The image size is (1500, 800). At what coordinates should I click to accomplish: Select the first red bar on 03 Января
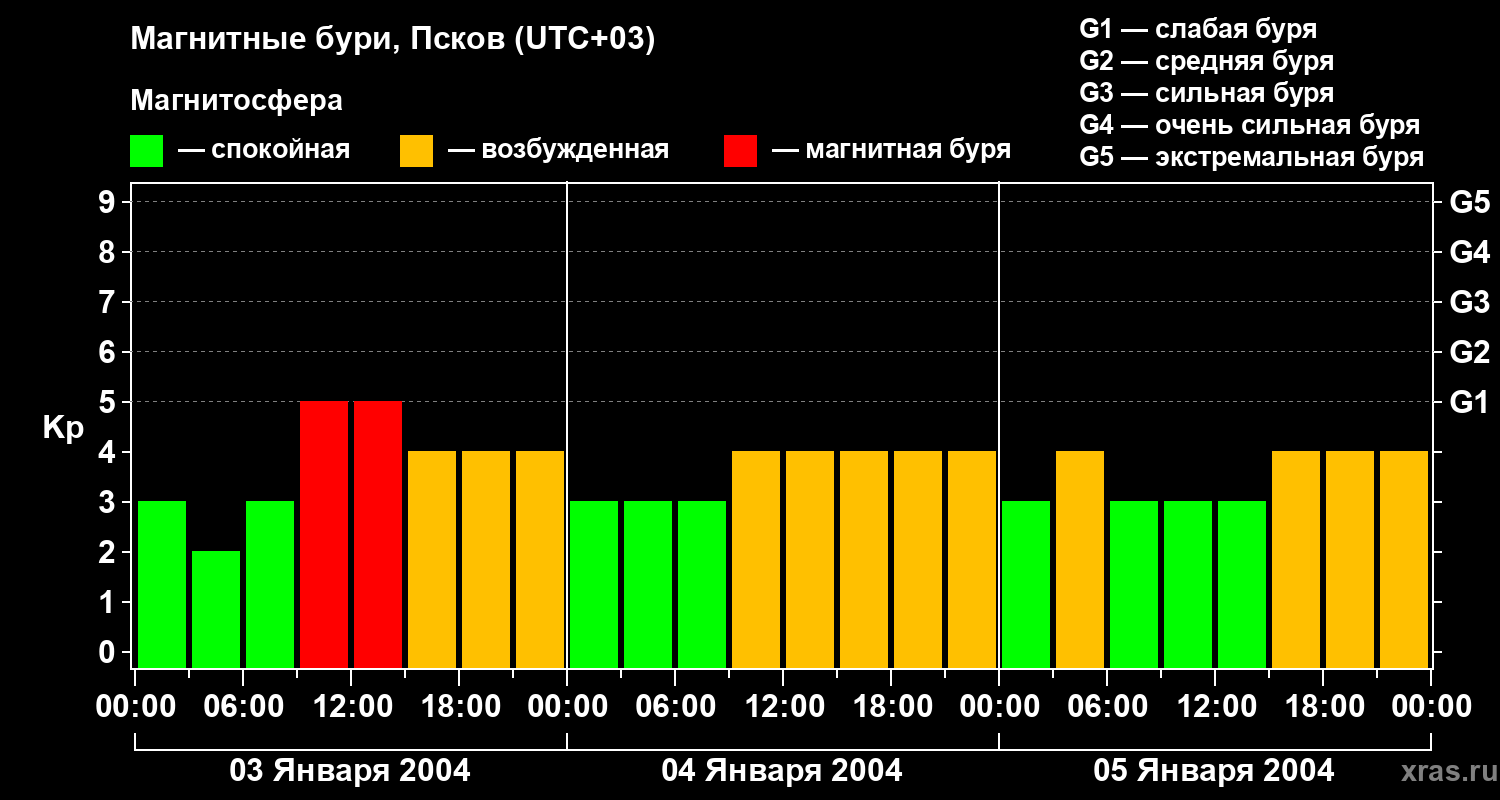click(x=324, y=534)
